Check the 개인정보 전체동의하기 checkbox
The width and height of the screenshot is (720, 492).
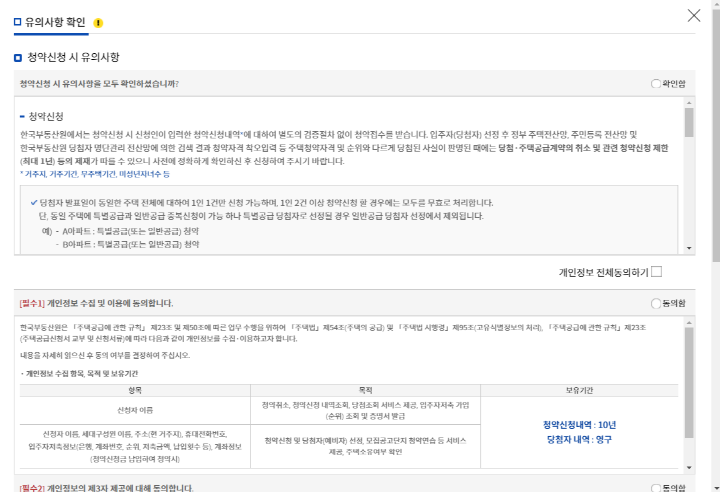(657, 272)
